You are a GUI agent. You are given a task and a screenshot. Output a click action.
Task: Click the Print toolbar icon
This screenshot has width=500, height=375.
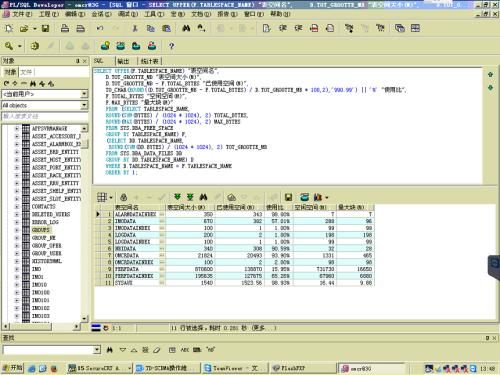click(x=65, y=28)
